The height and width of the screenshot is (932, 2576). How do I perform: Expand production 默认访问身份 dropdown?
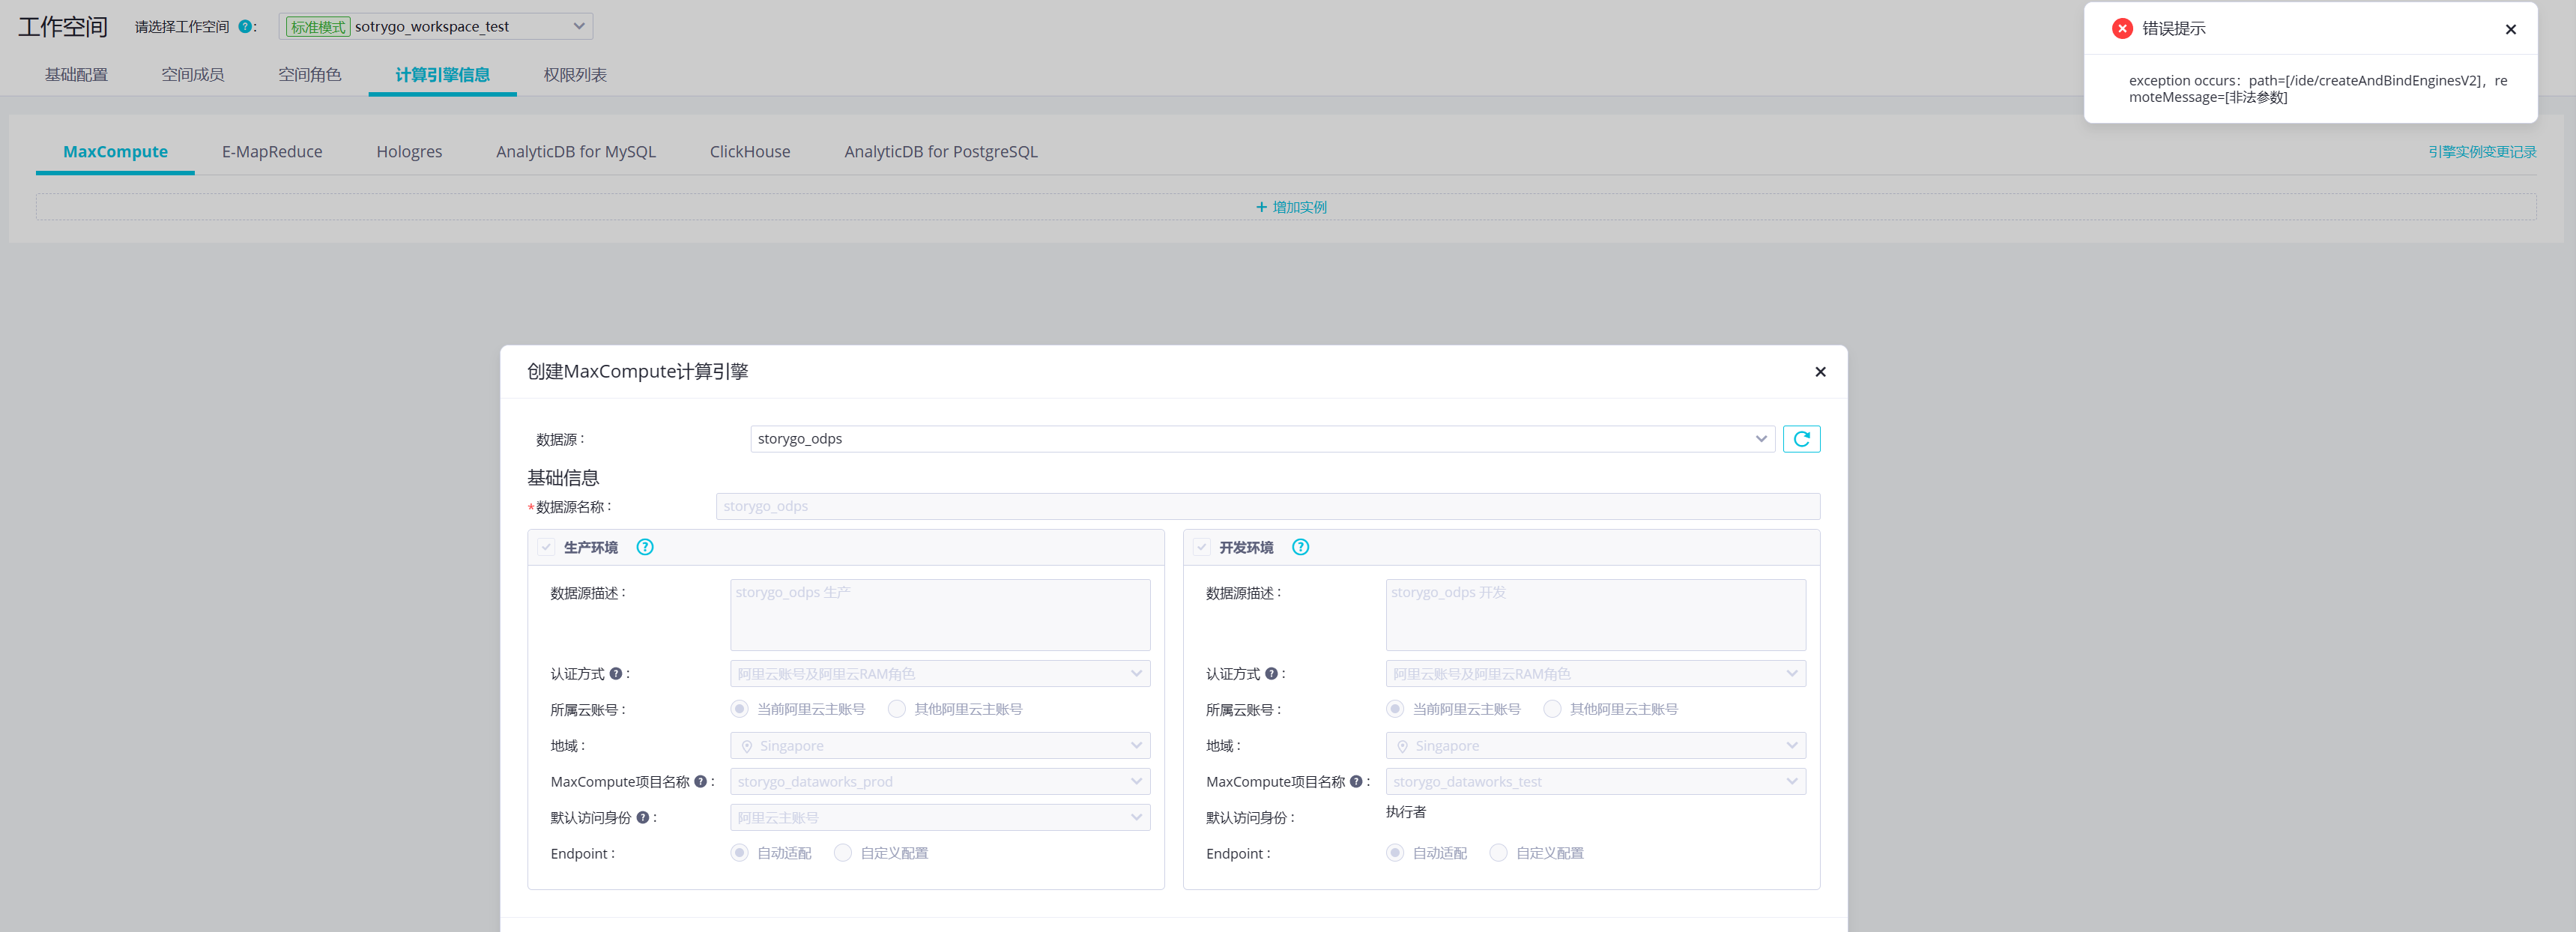click(x=940, y=818)
